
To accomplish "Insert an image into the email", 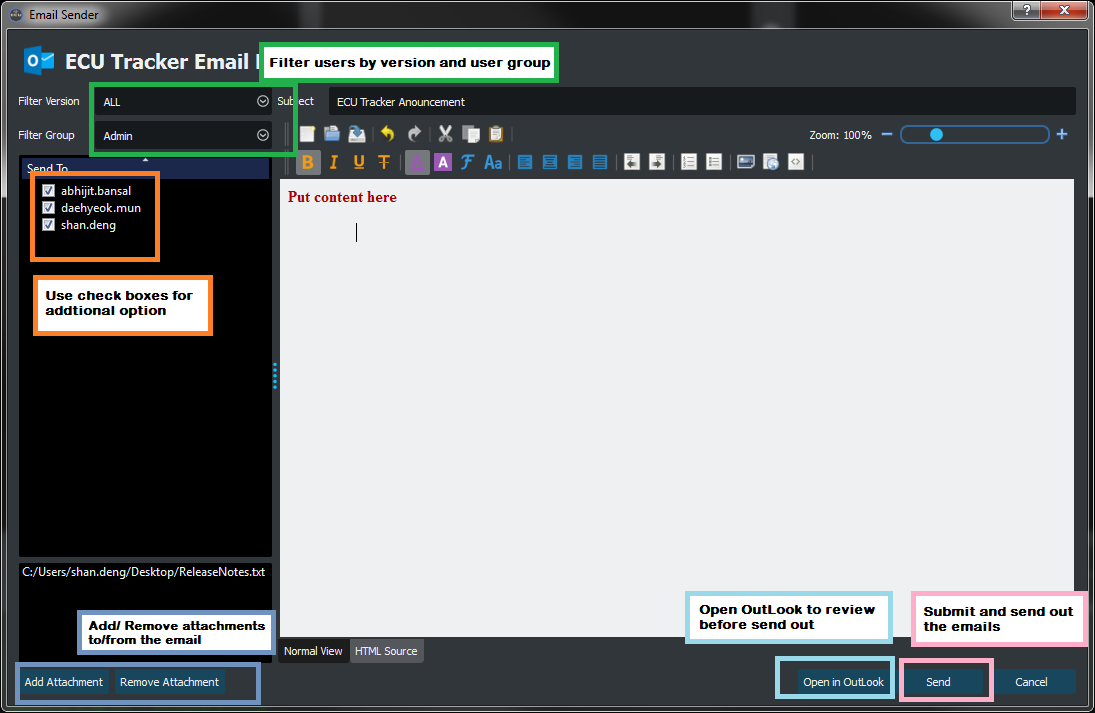I will (x=746, y=162).
